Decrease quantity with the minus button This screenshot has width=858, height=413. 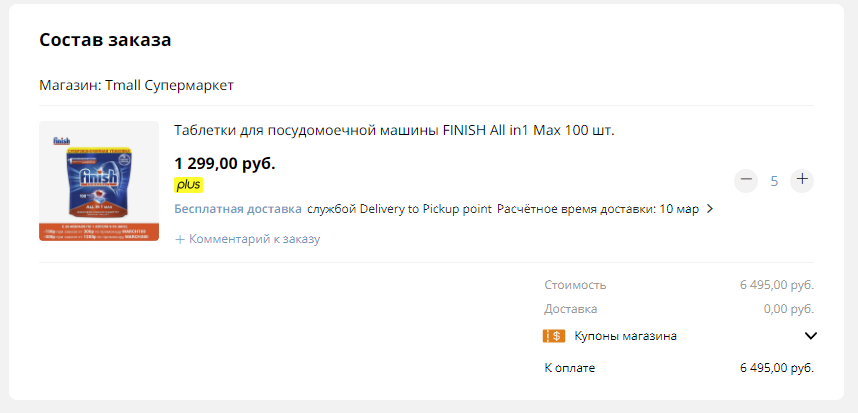746,181
